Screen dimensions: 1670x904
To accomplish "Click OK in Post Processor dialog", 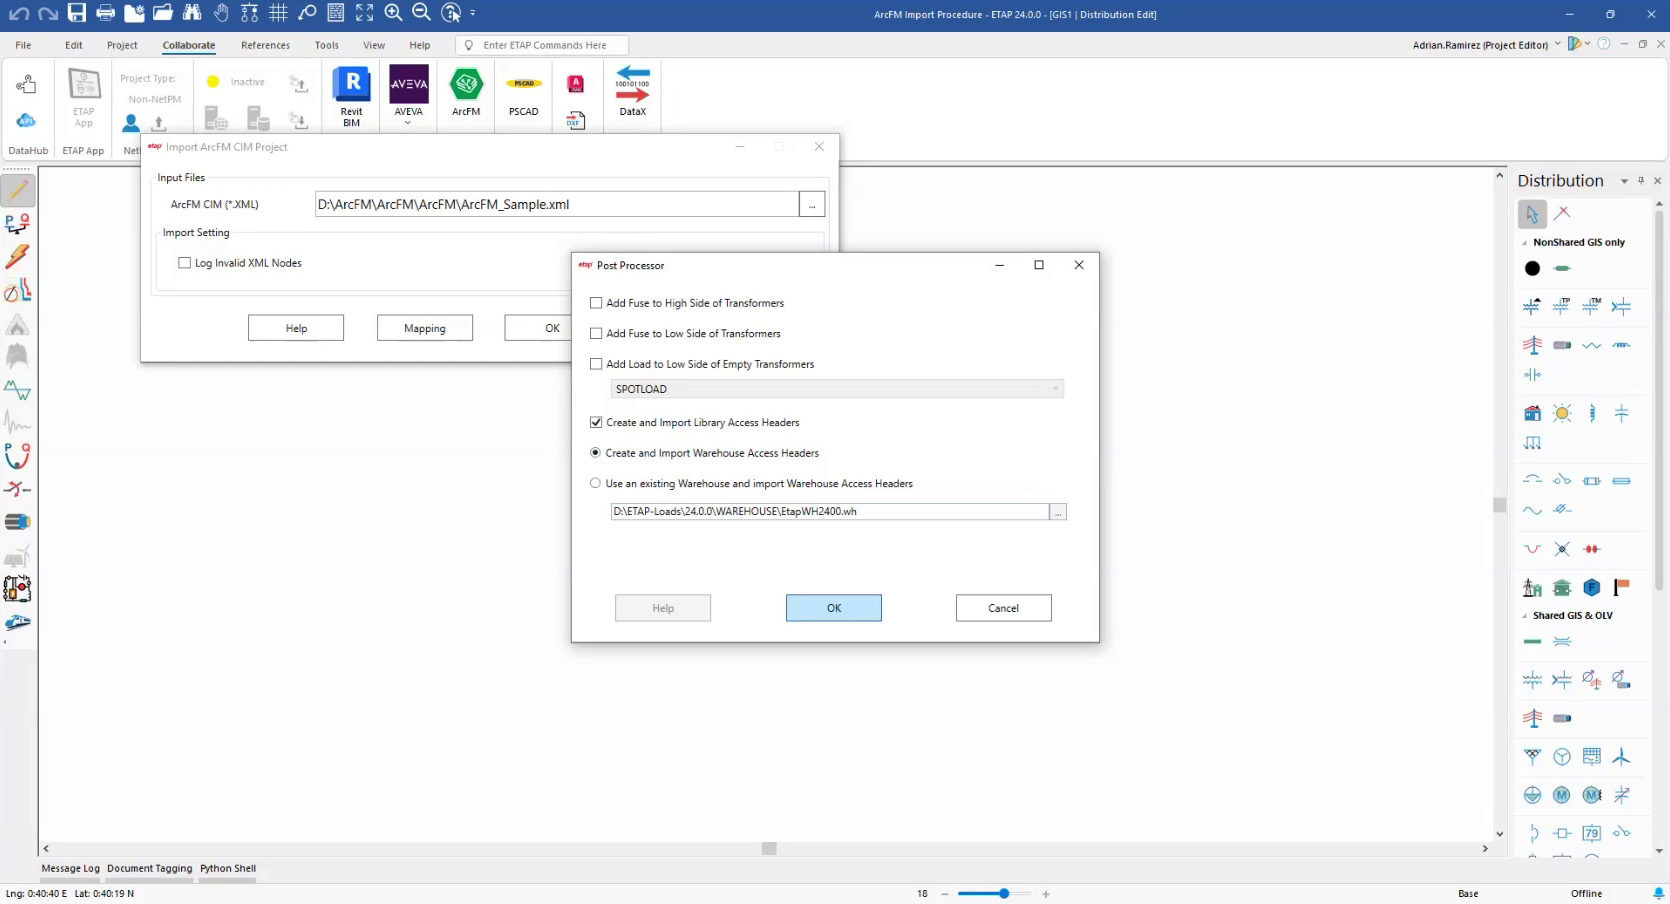I will tap(833, 608).
